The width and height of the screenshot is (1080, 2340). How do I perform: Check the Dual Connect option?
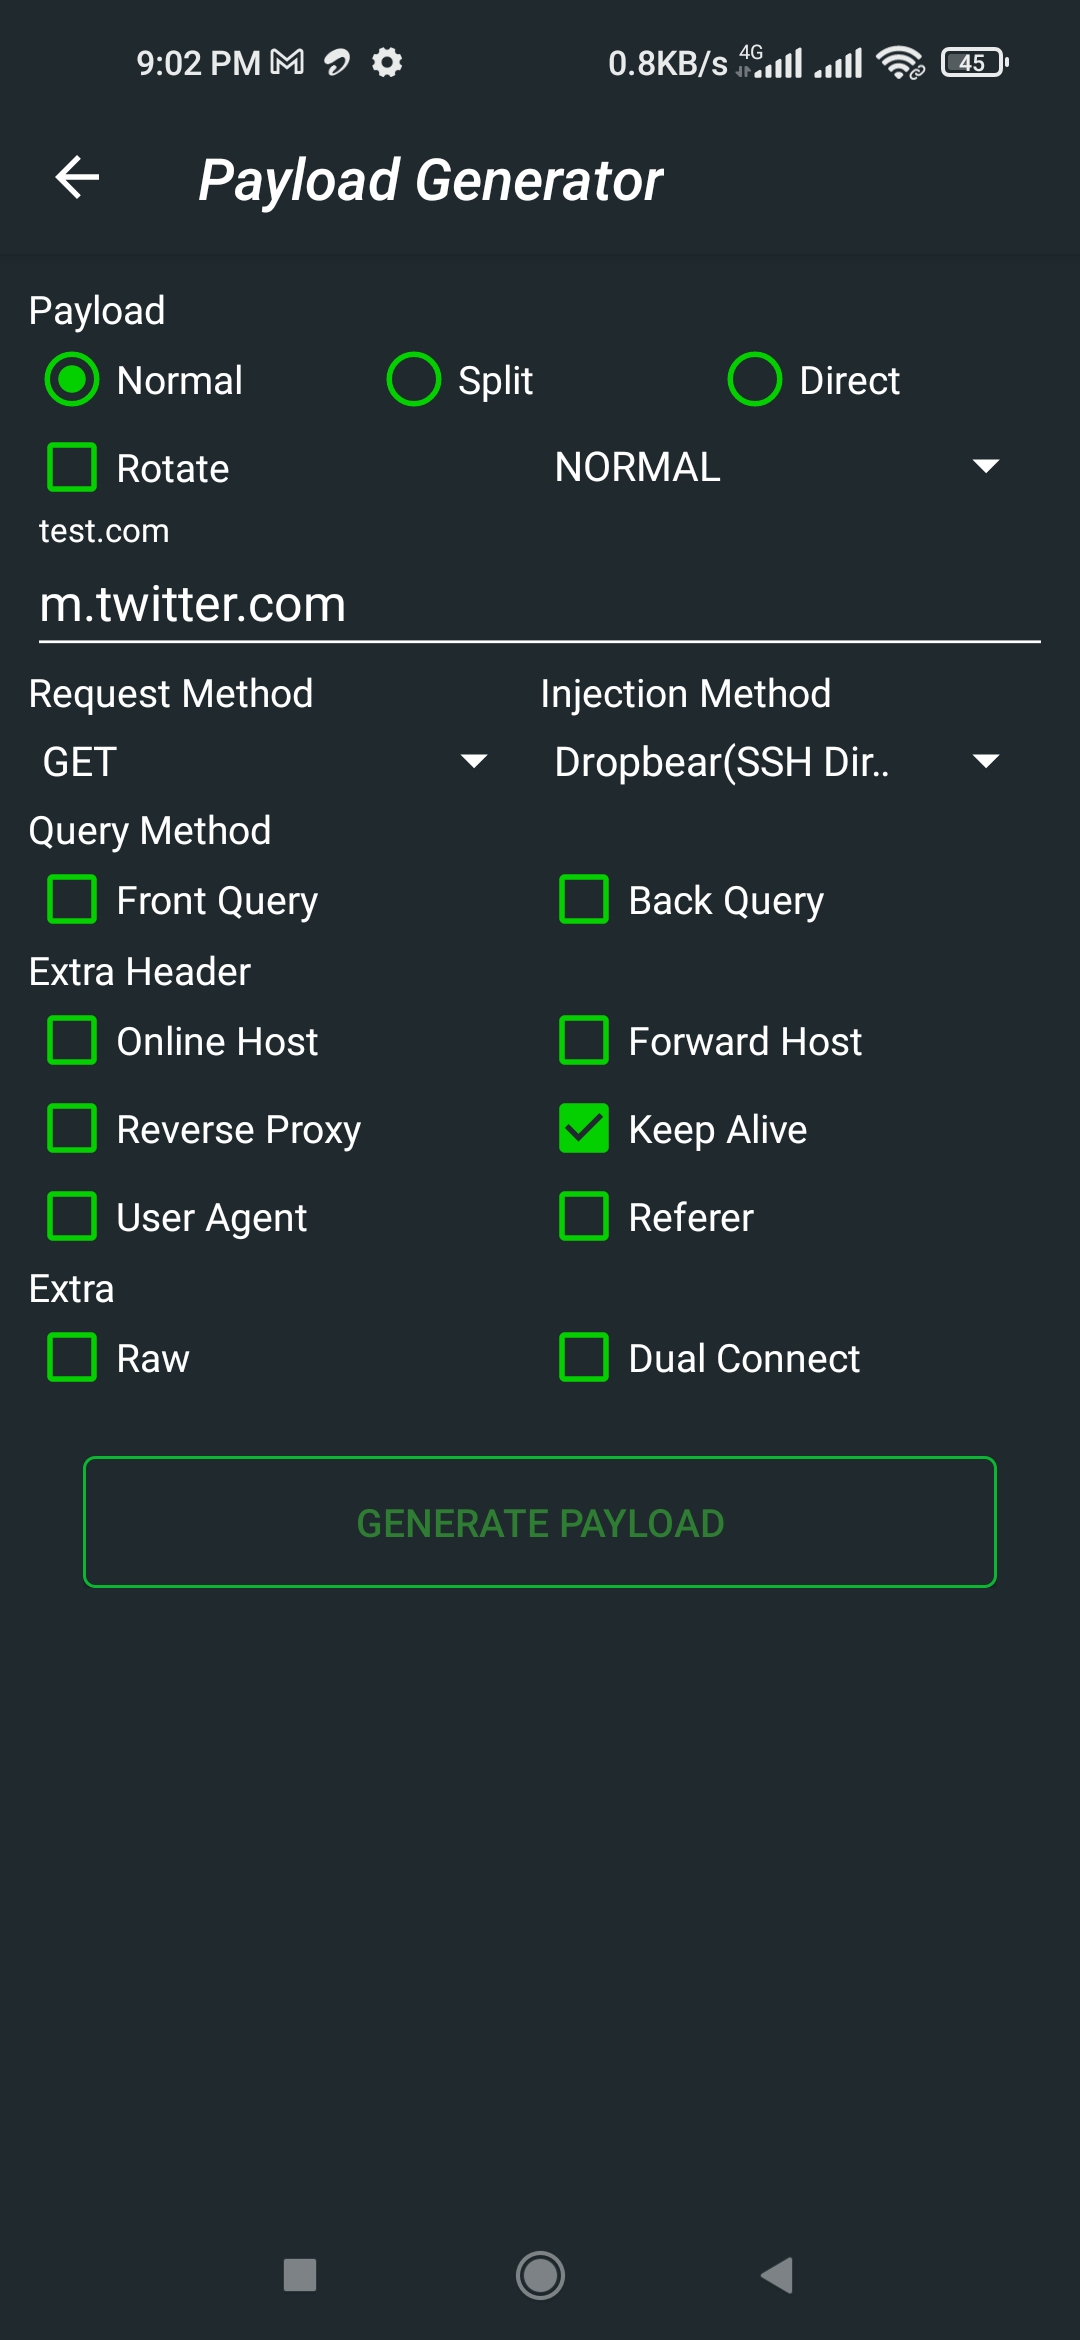pyautogui.click(x=584, y=1358)
